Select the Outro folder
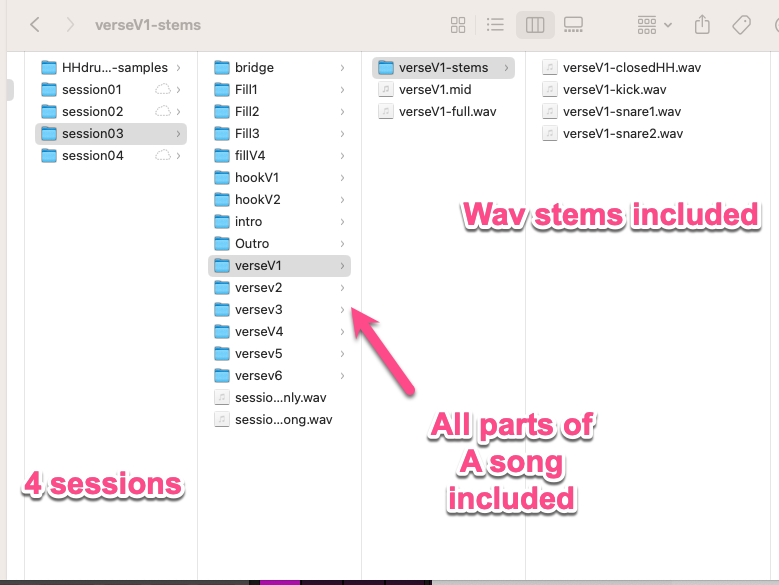The image size is (779, 585). (x=251, y=244)
